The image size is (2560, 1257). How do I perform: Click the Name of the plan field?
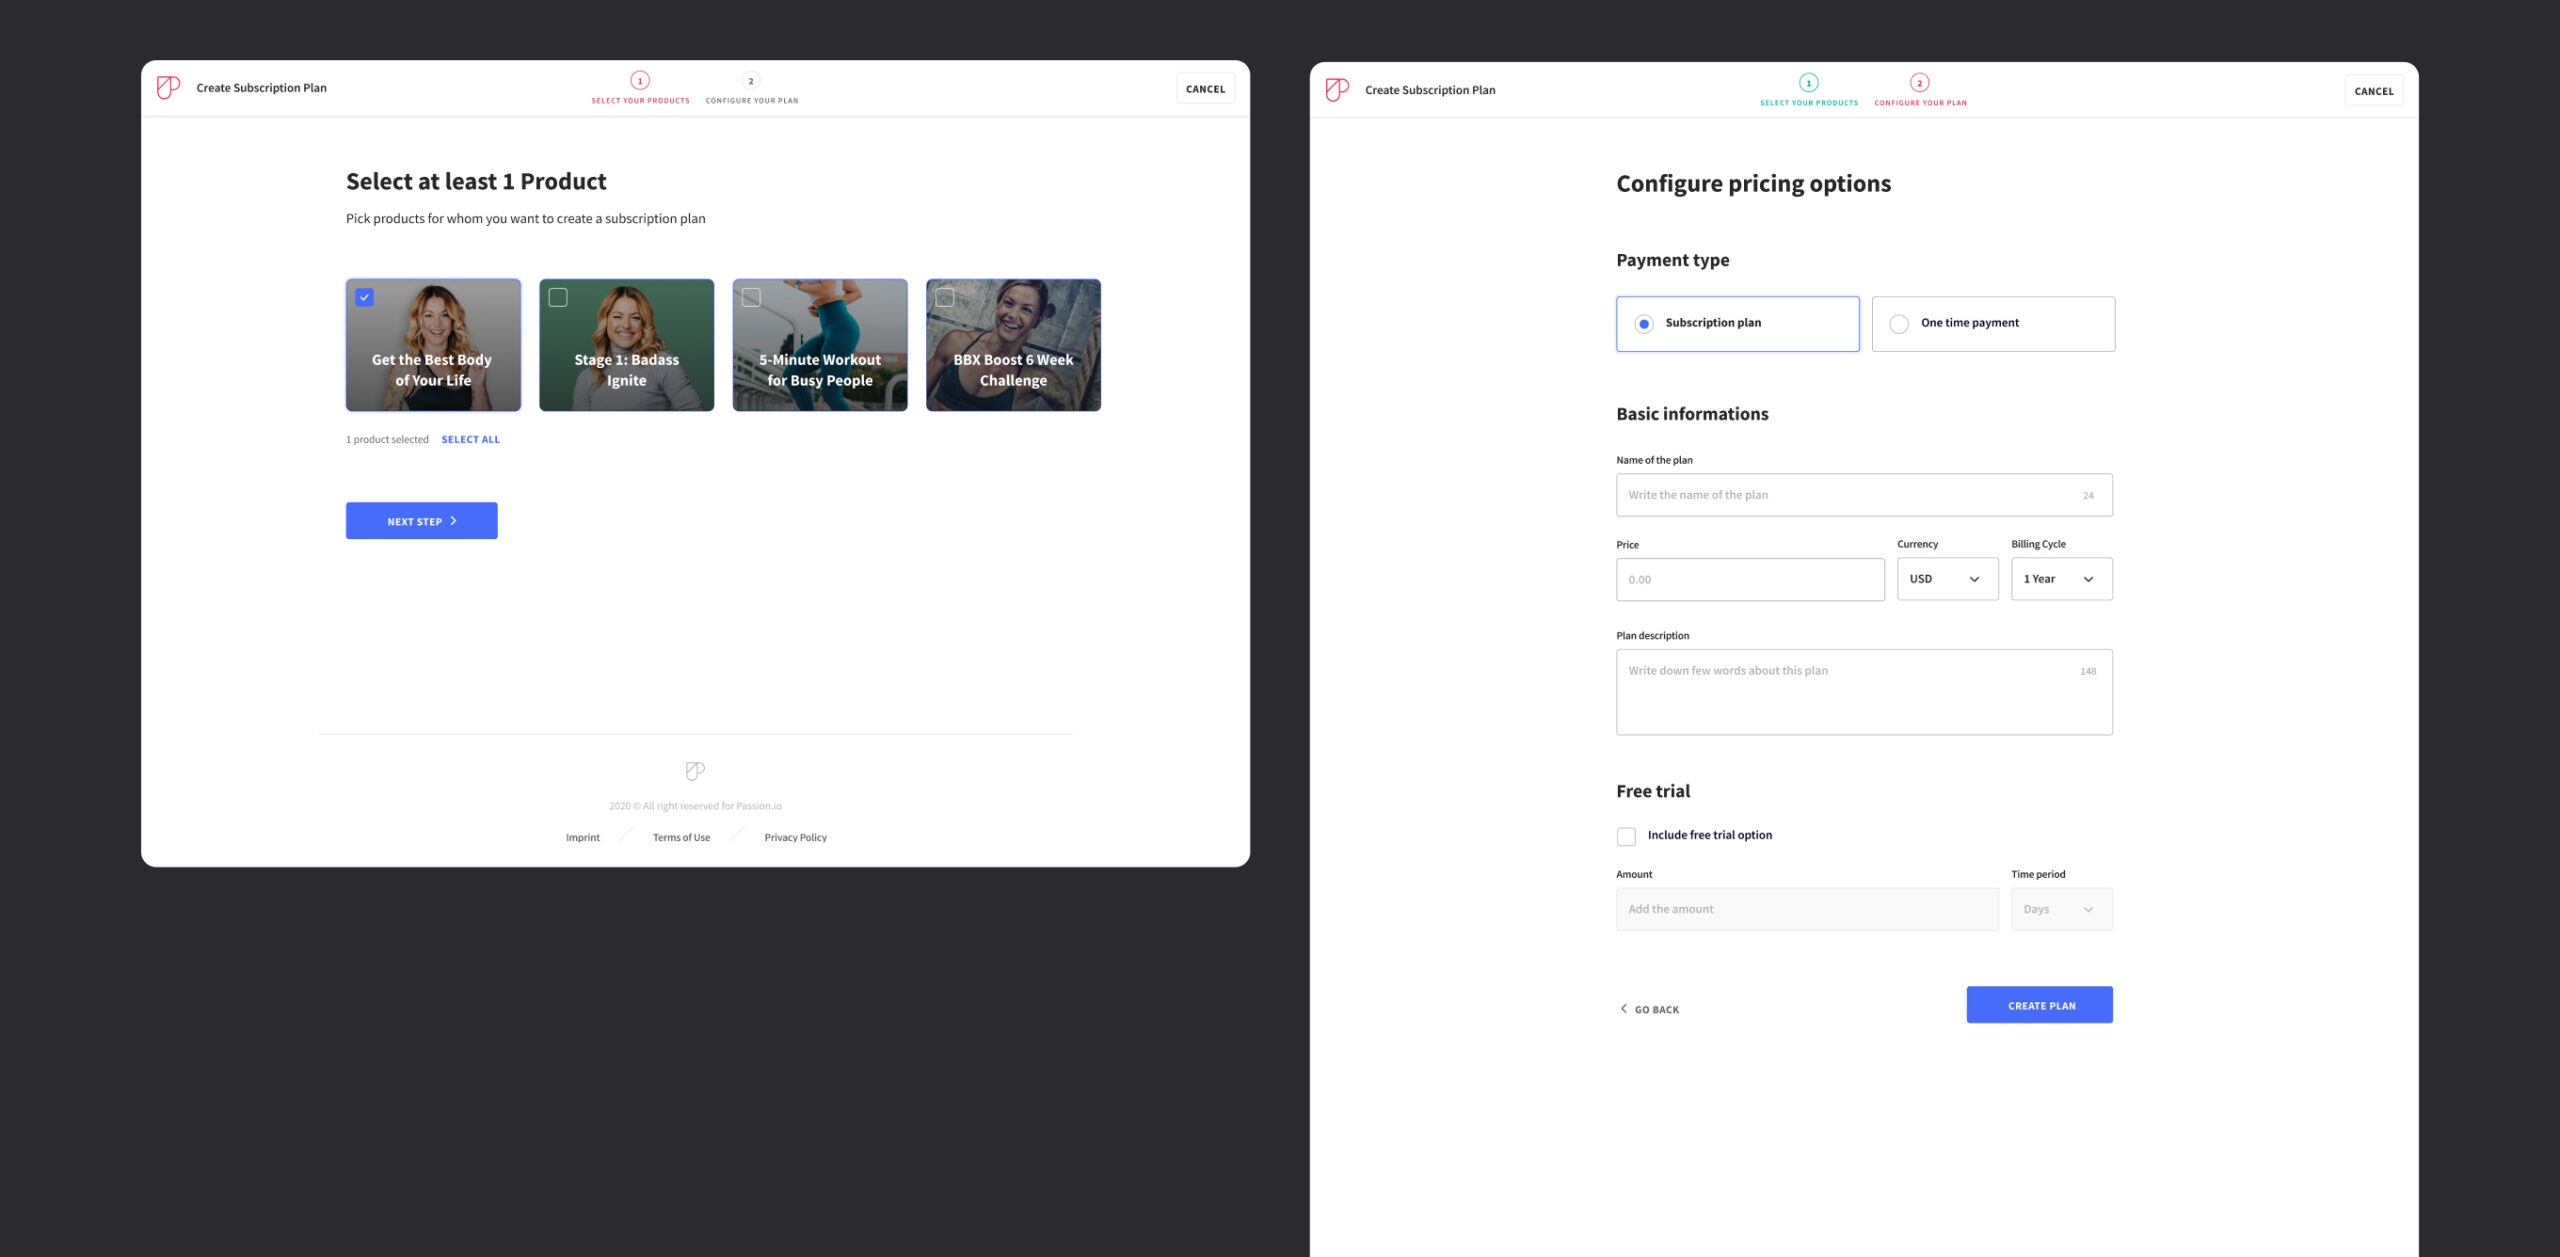pyautogui.click(x=1850, y=495)
